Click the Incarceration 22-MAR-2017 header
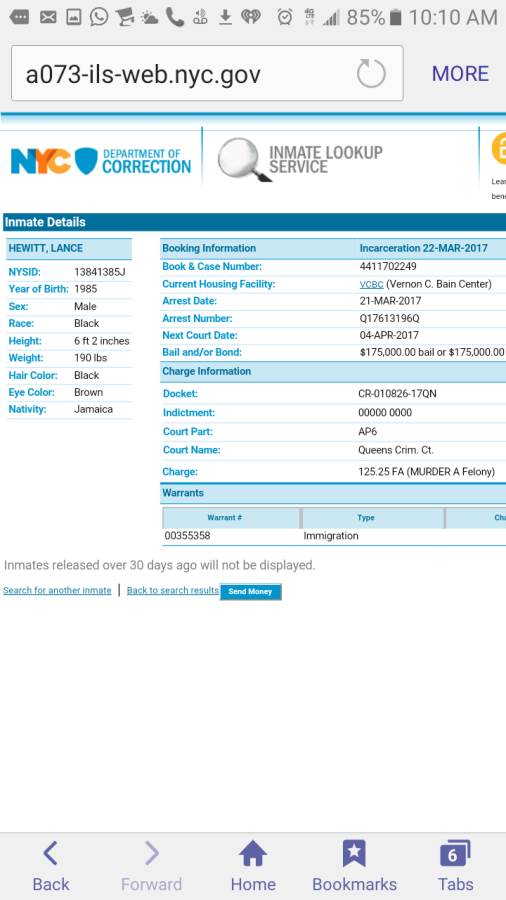Image resolution: width=506 pixels, height=900 pixels. pyautogui.click(x=423, y=249)
